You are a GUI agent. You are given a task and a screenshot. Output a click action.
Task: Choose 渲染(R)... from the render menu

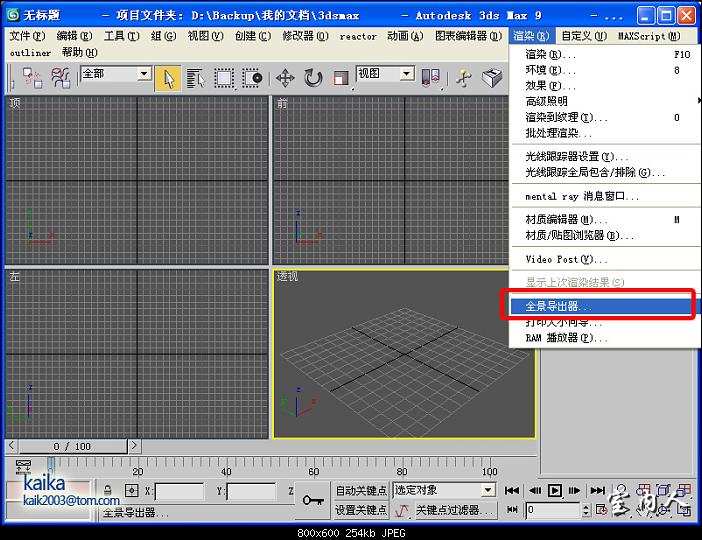click(605, 55)
